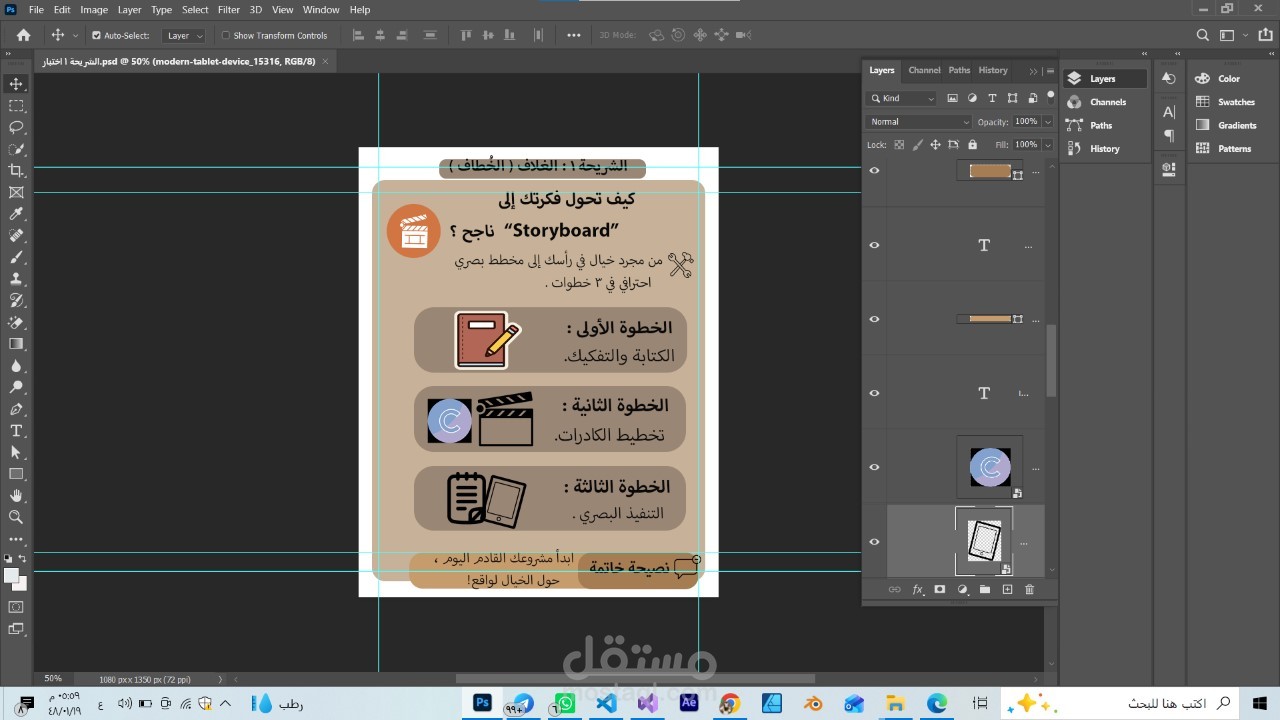1280x720 pixels.
Task: Select the Hand tool
Action: coord(16,496)
